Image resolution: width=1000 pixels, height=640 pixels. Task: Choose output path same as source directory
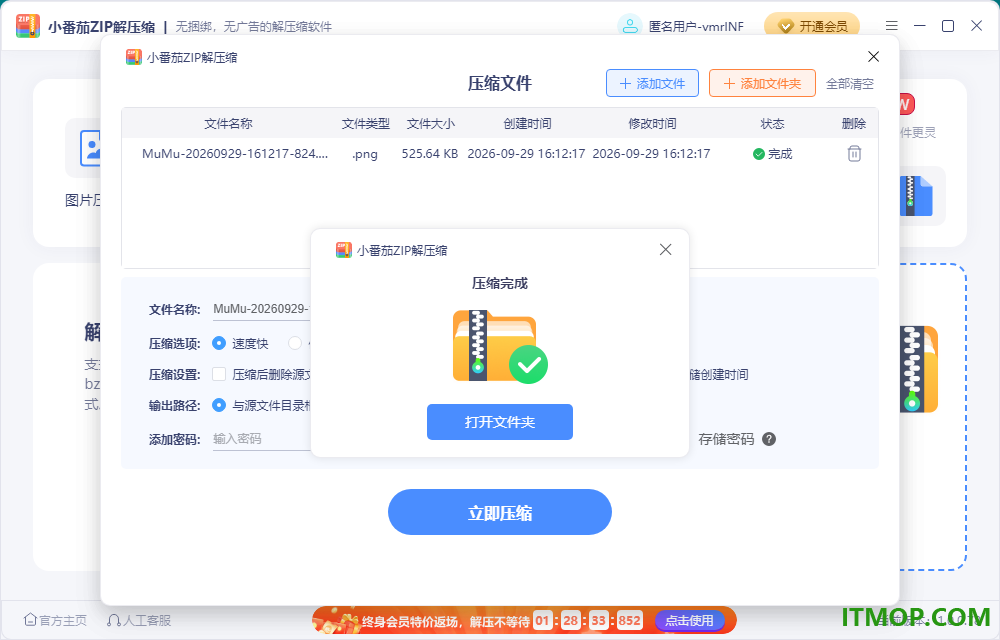[219, 405]
